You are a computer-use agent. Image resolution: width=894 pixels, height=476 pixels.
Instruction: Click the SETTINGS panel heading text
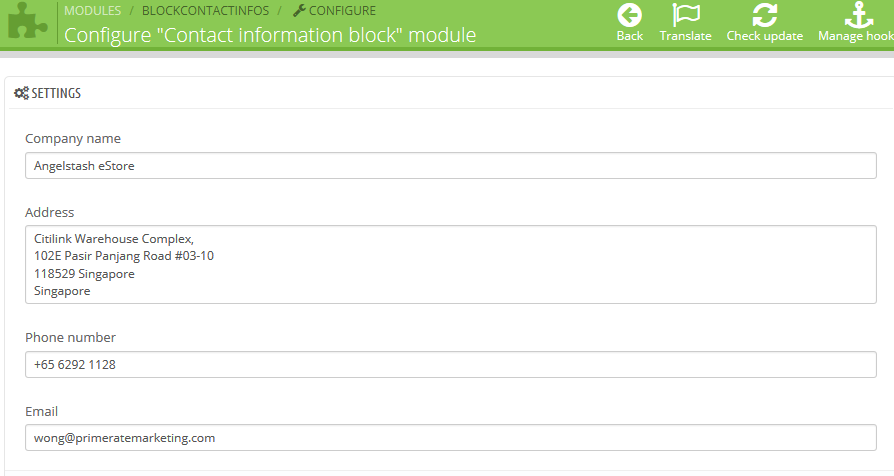click(56, 93)
